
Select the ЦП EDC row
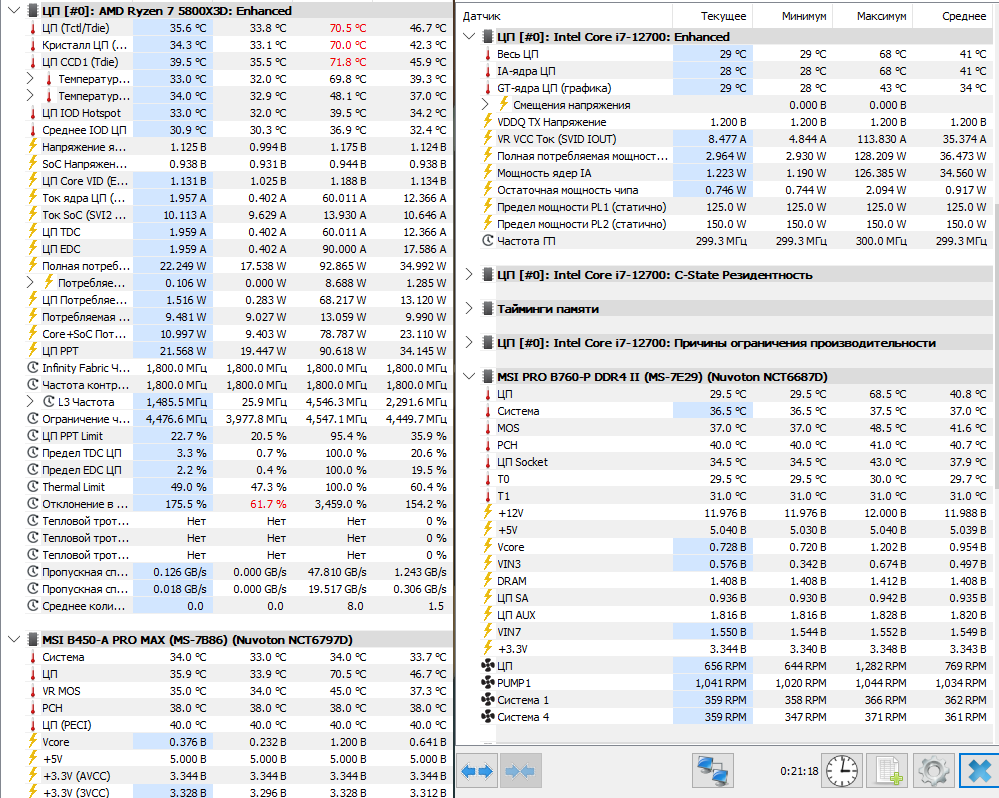[x=239, y=249]
